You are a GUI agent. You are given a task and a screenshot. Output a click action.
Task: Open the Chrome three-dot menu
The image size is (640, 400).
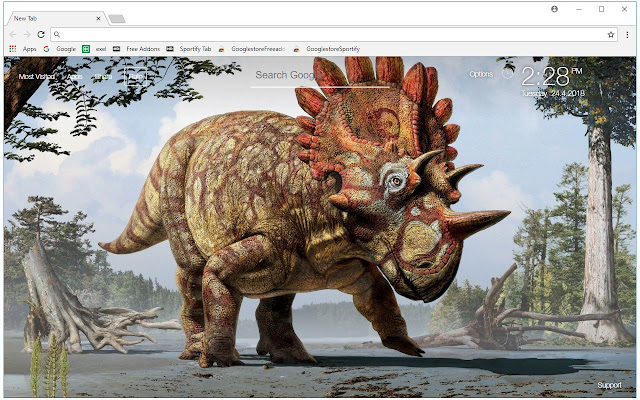627,35
